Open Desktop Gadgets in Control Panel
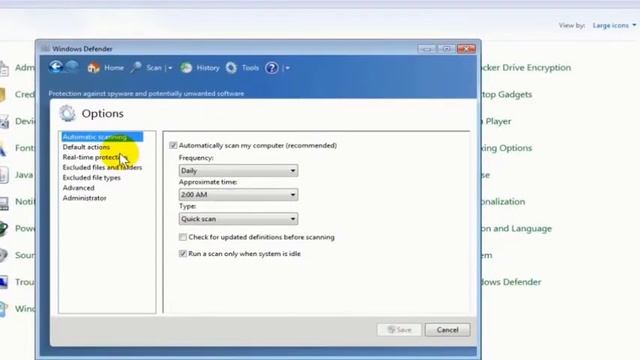 click(x=507, y=95)
